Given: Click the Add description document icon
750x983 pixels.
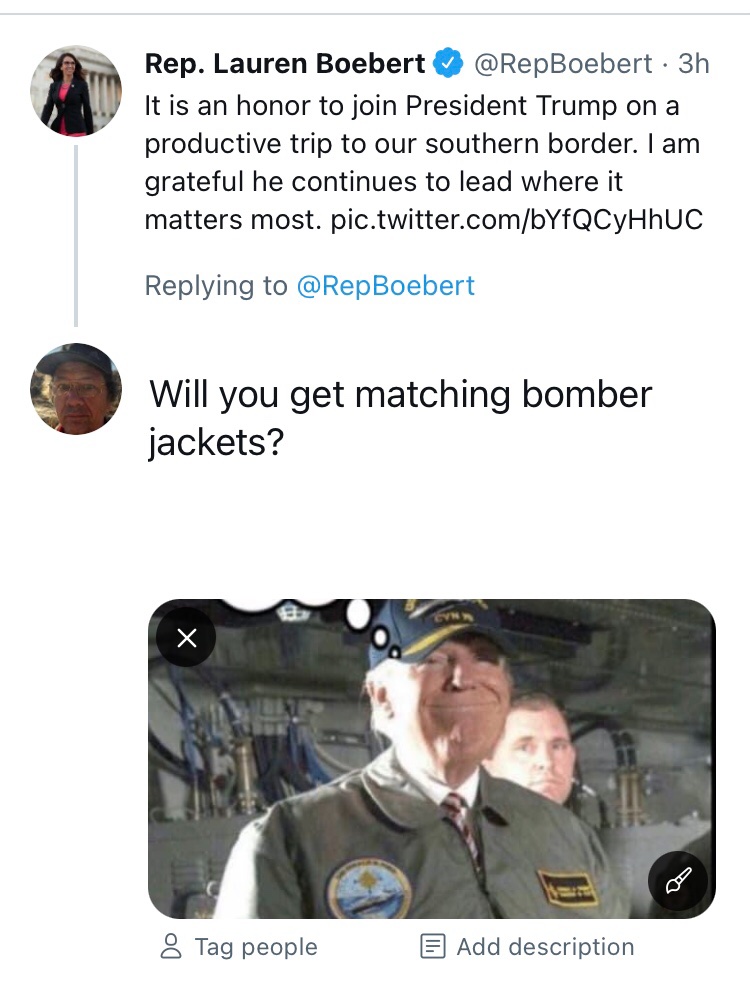Looking at the screenshot, I should [433, 946].
